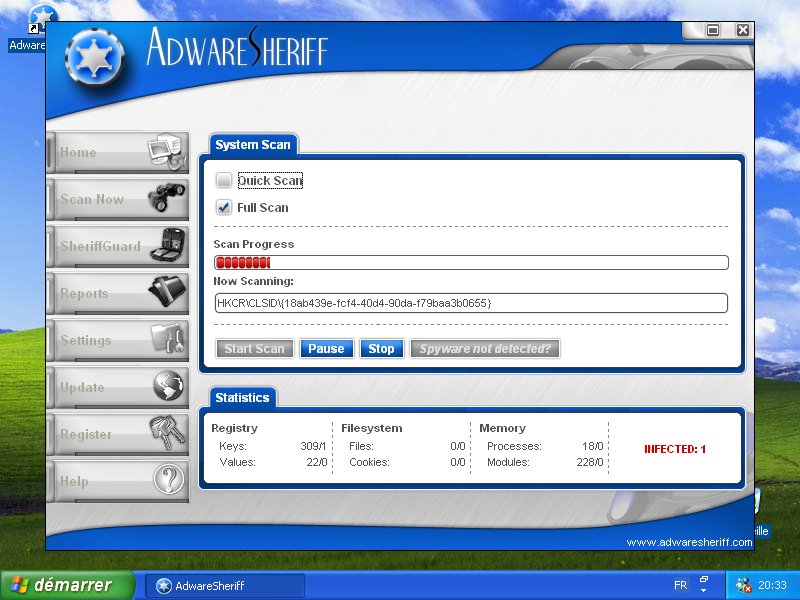Click the Processes count 18/0
The height and width of the screenshot is (600, 800).
(593, 446)
